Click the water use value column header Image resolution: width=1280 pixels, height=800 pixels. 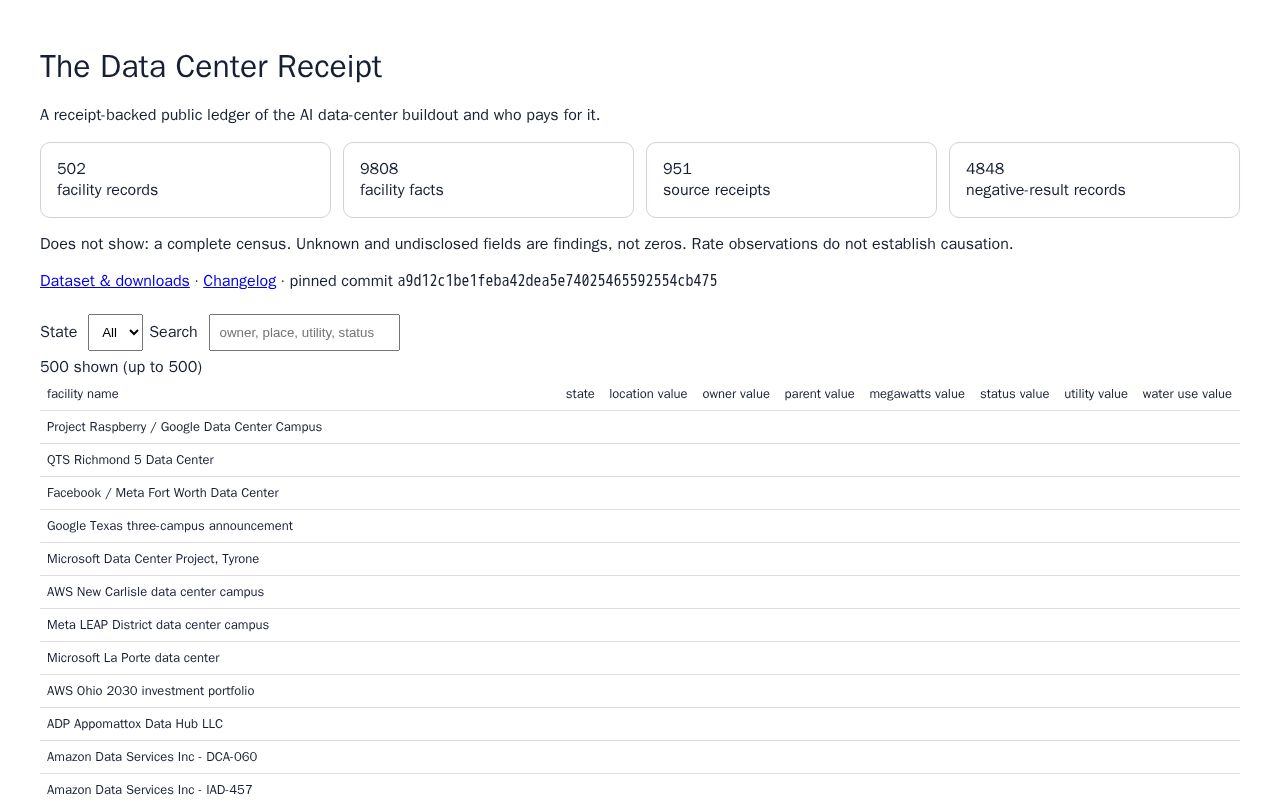click(1187, 394)
